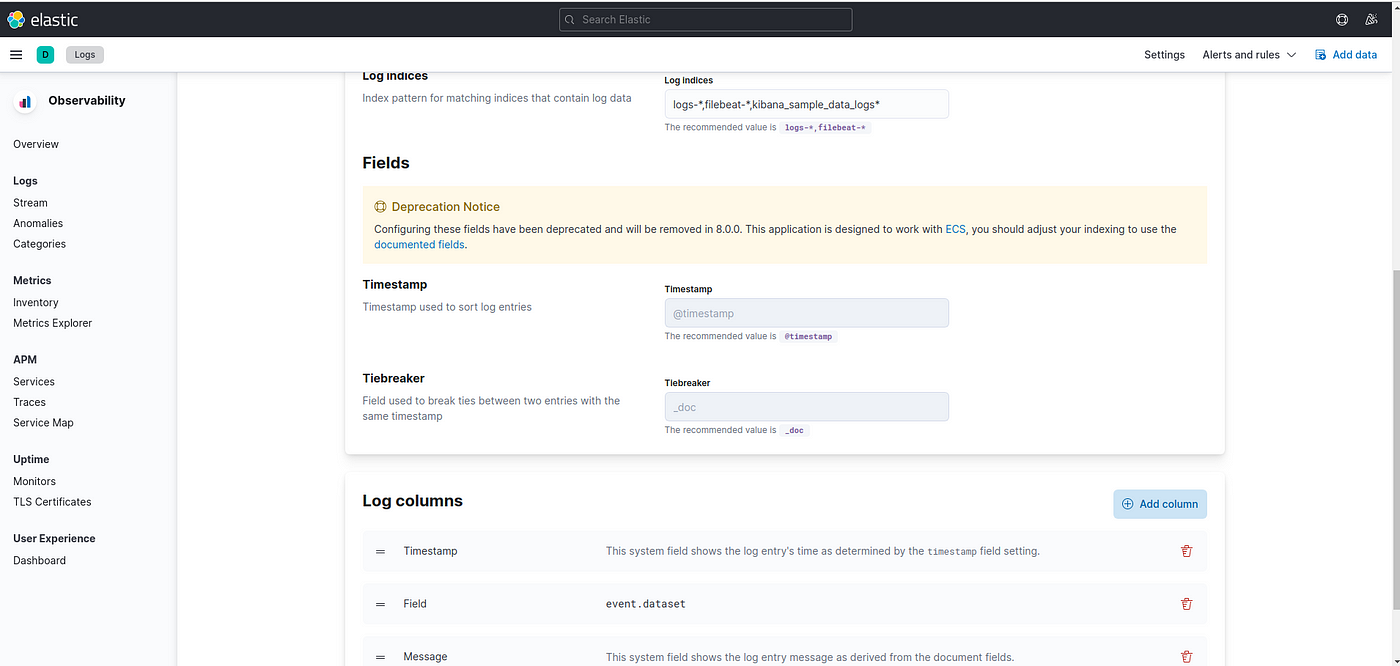Grab the Message column drag handle
The width and height of the screenshot is (1400, 666).
coord(380,657)
